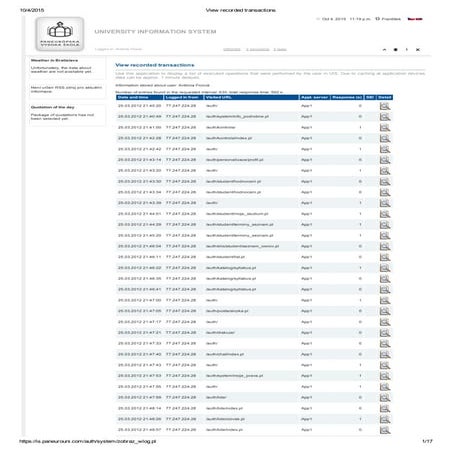Click the 'Visited URL' column header

(x=251, y=97)
